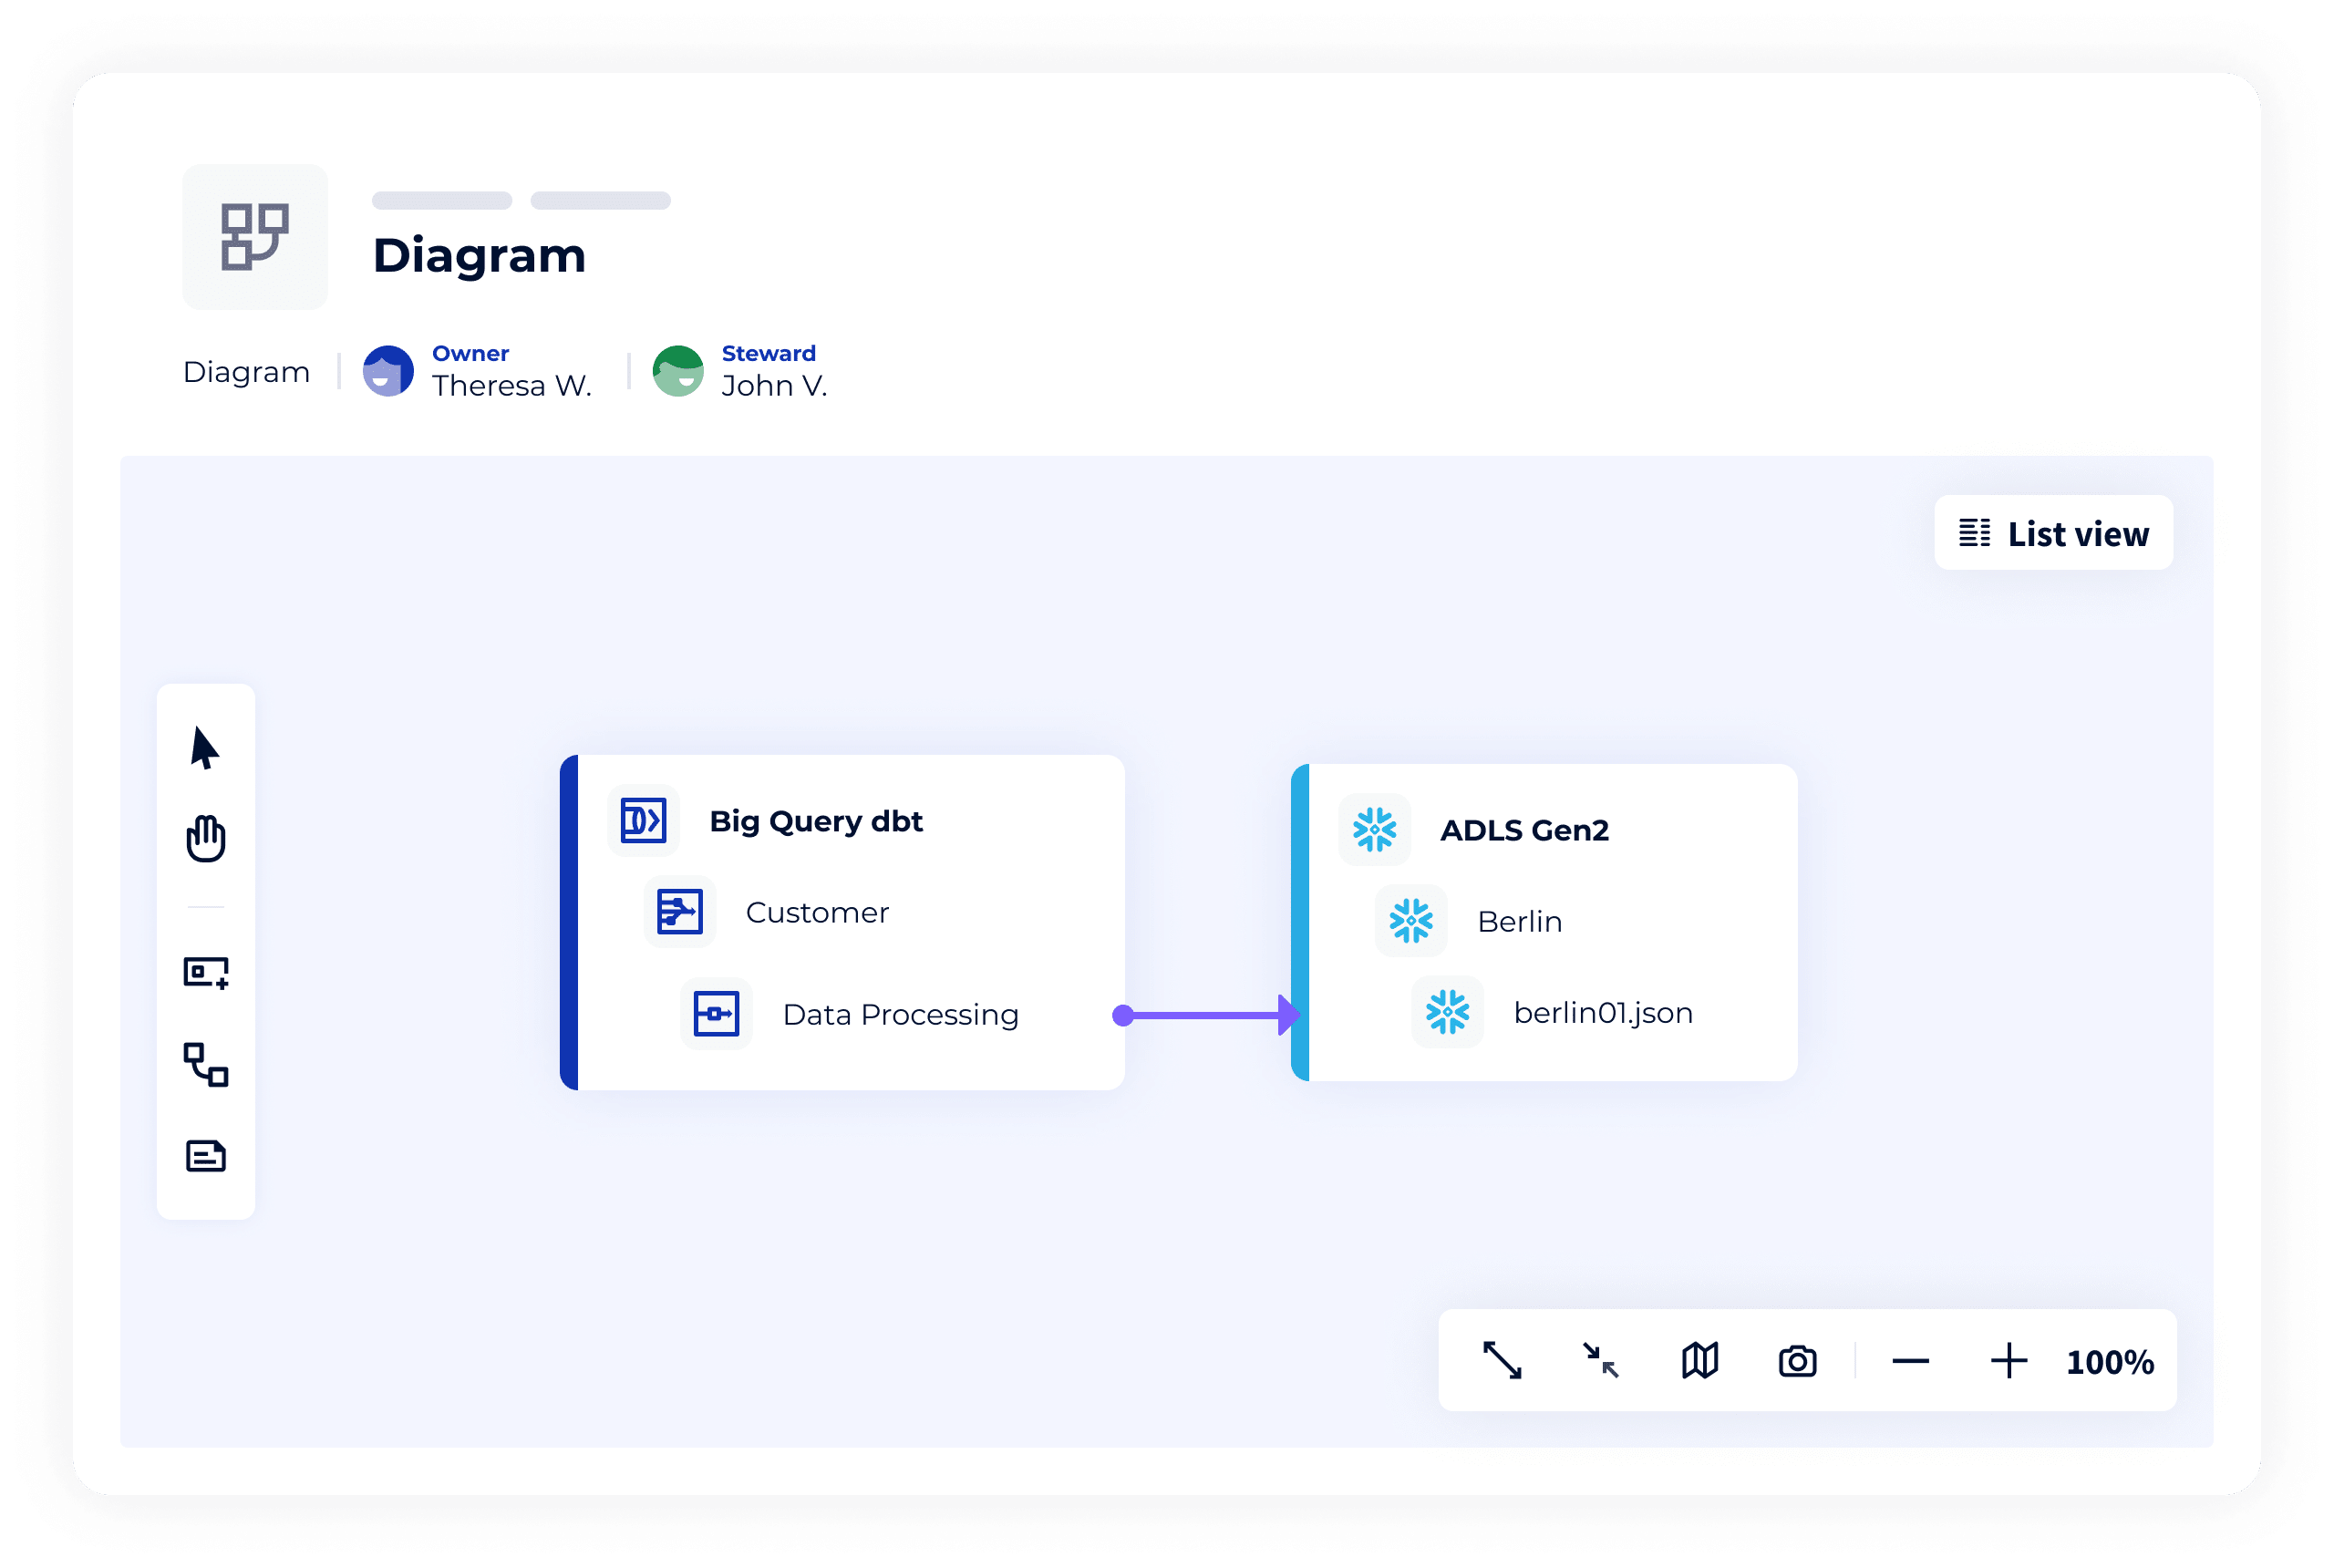Image resolution: width=2334 pixels, height=1568 pixels.
Task: Zoom in with the plus button
Action: [x=2008, y=1361]
